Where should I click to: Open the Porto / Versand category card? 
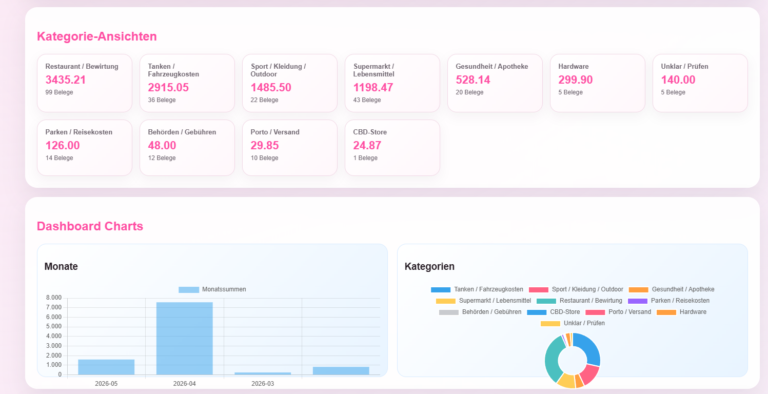289,148
